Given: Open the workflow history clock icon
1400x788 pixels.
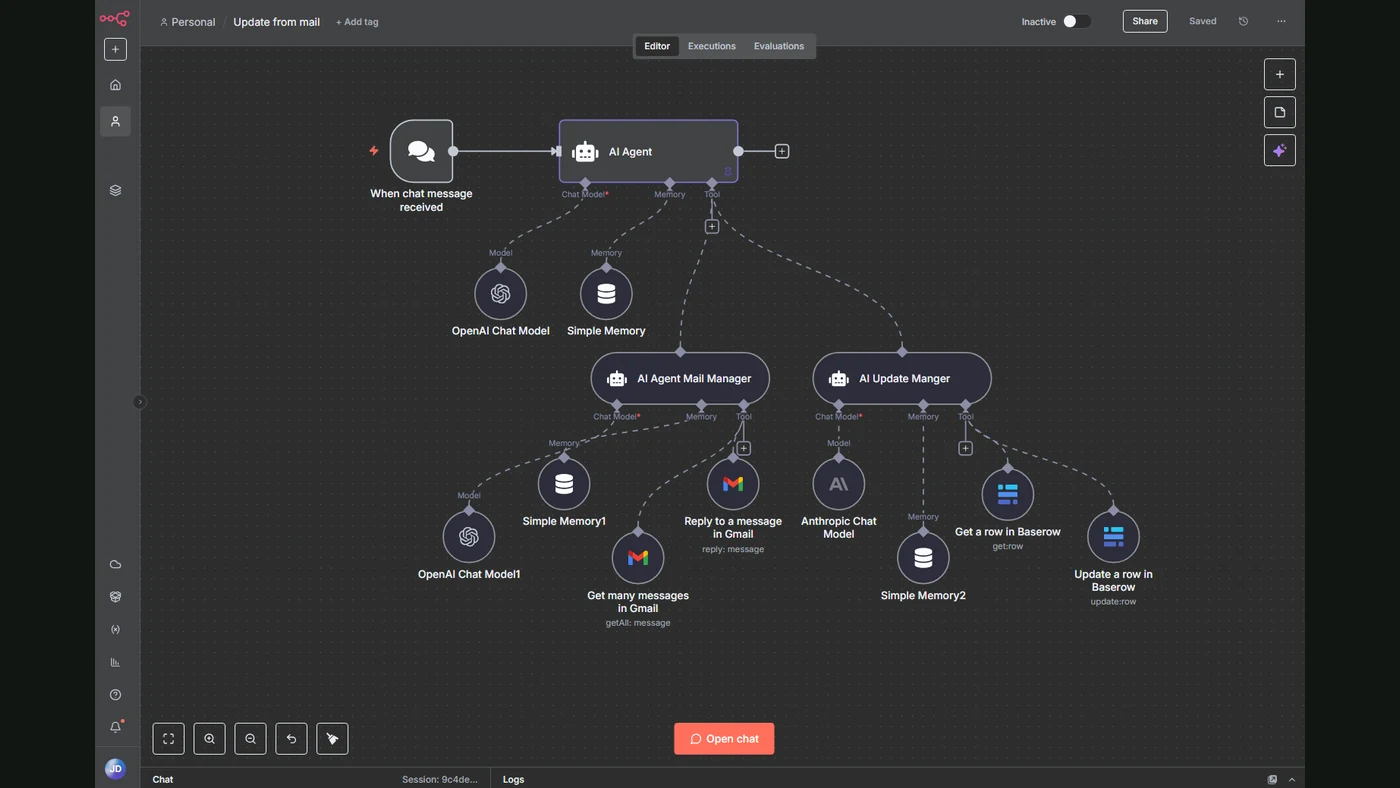Looking at the screenshot, I should coord(1243,21).
